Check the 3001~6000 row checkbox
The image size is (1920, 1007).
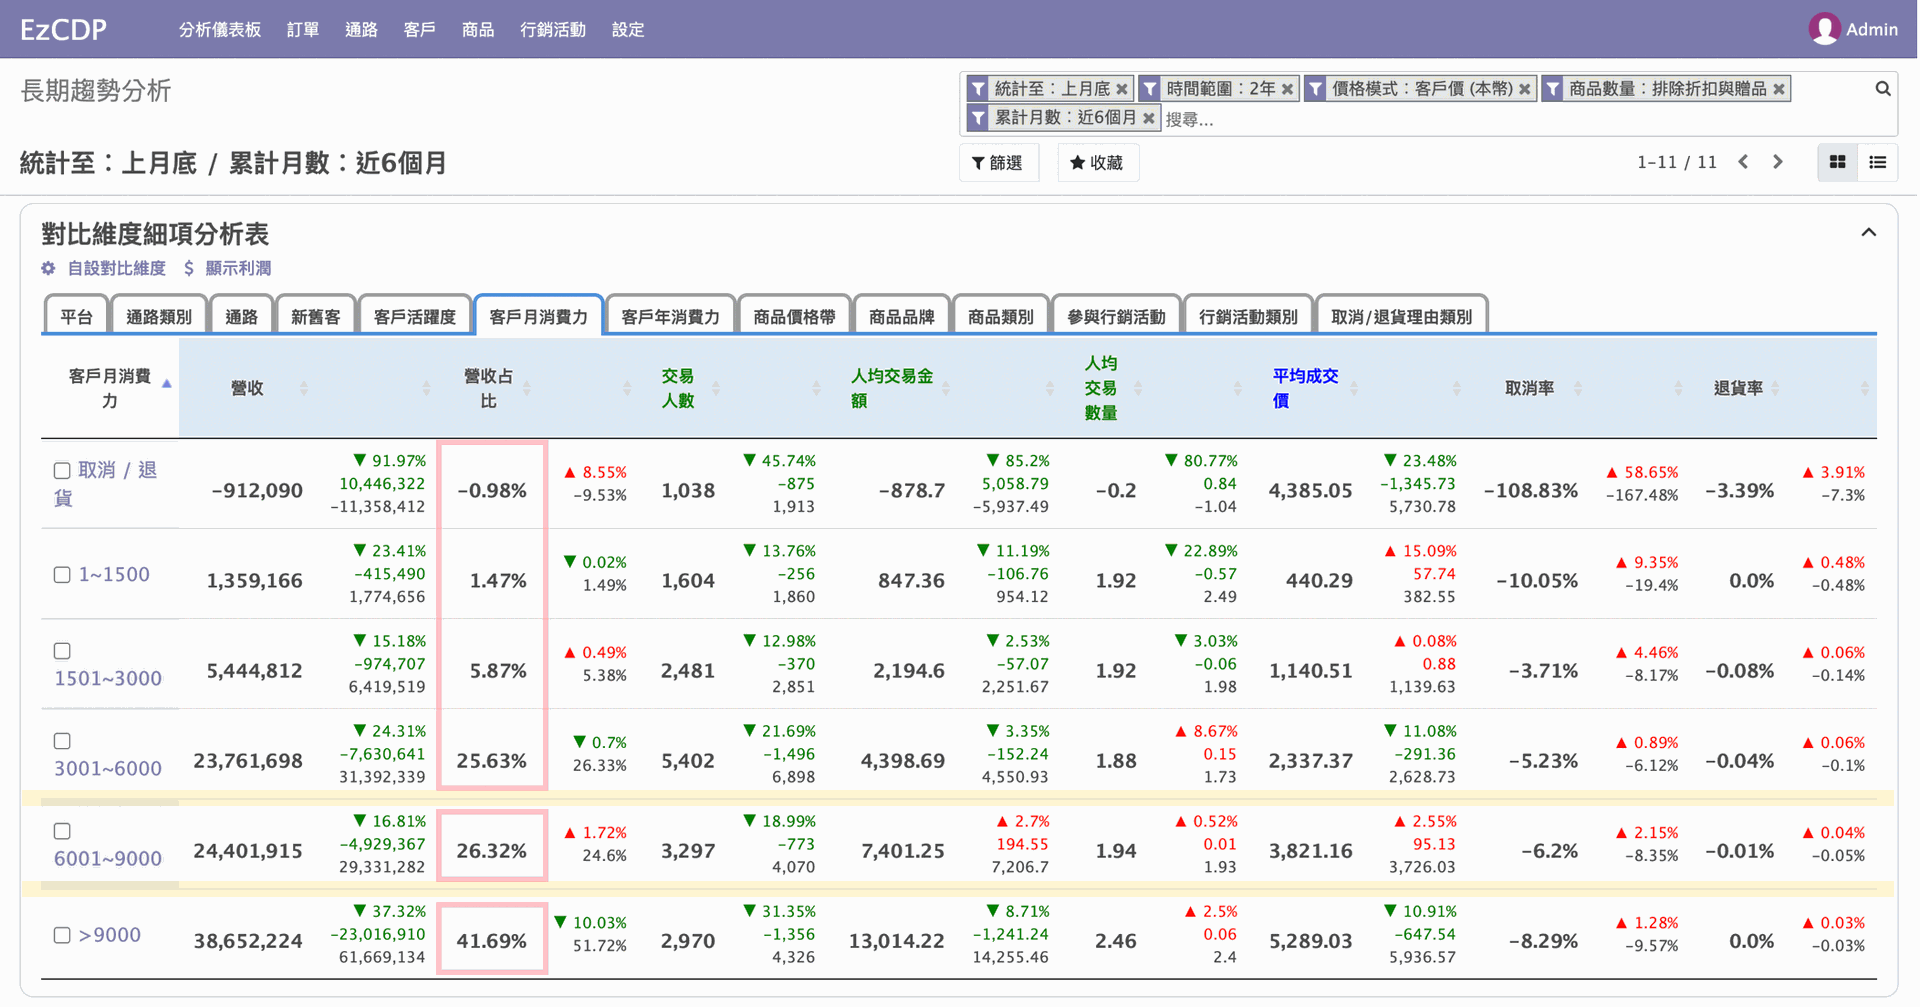click(62, 741)
